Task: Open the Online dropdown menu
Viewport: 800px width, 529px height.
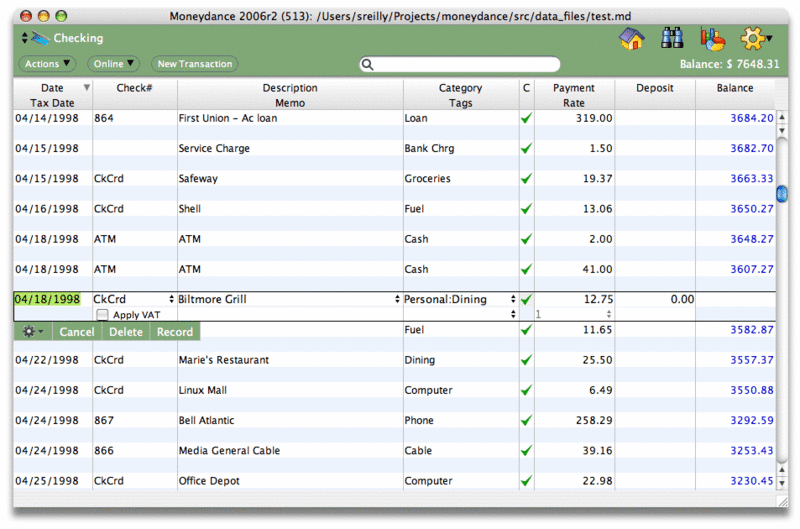Action: (x=113, y=64)
